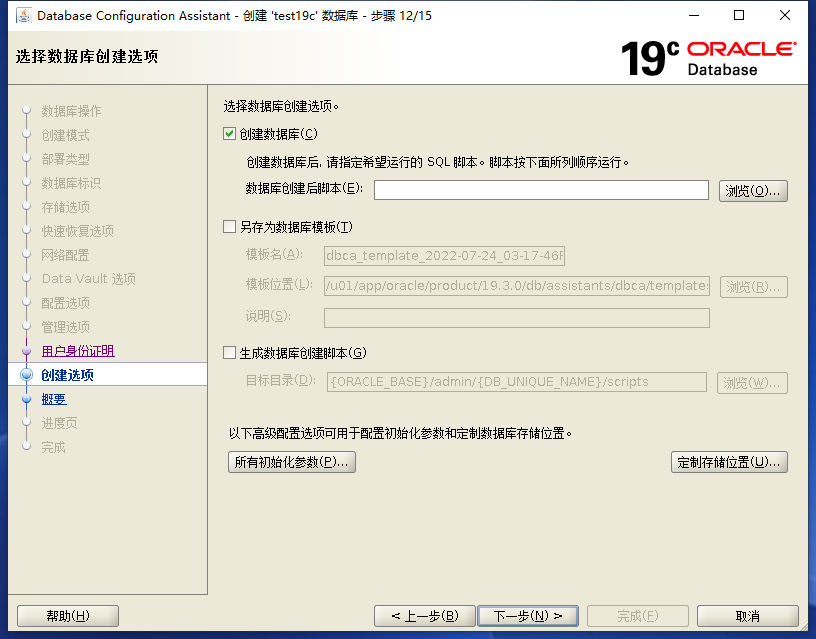Click the 创建选项 current-step bullet icon

coord(27,375)
